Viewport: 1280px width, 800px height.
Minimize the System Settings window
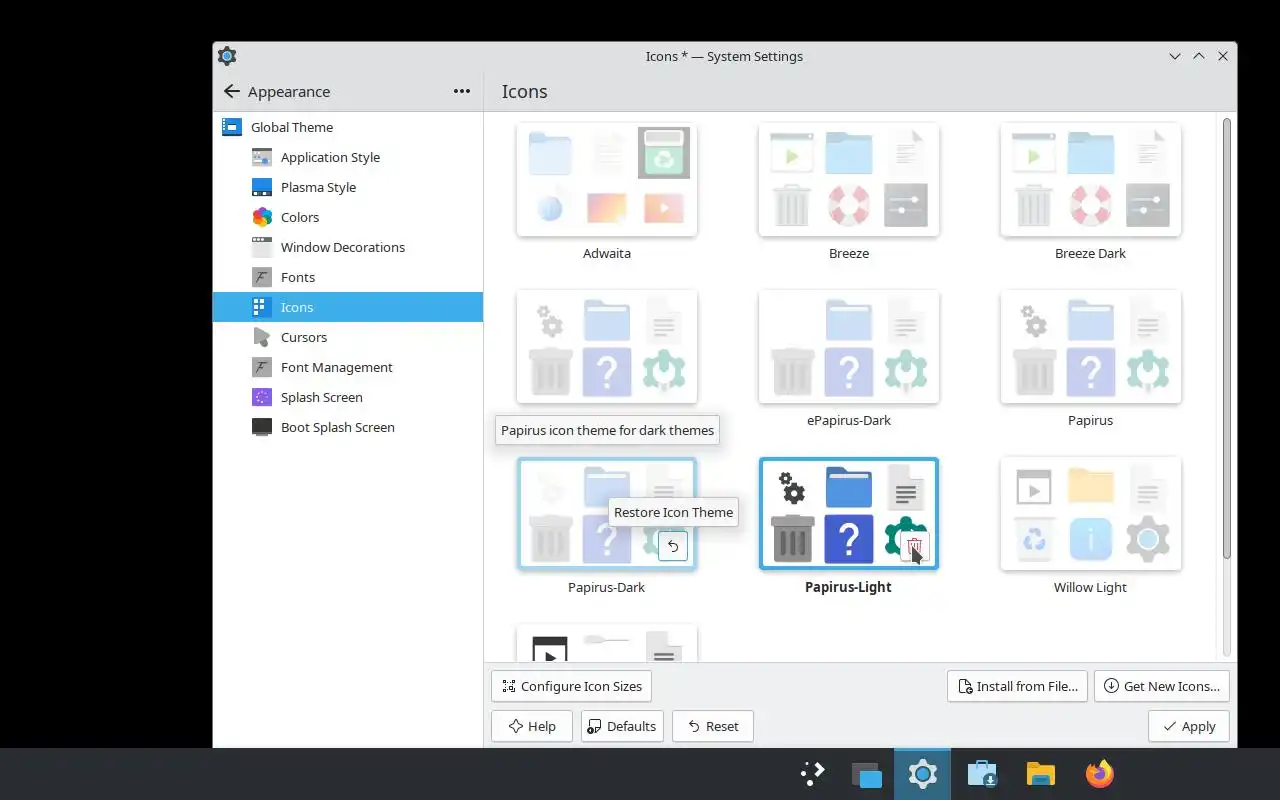(1175, 56)
